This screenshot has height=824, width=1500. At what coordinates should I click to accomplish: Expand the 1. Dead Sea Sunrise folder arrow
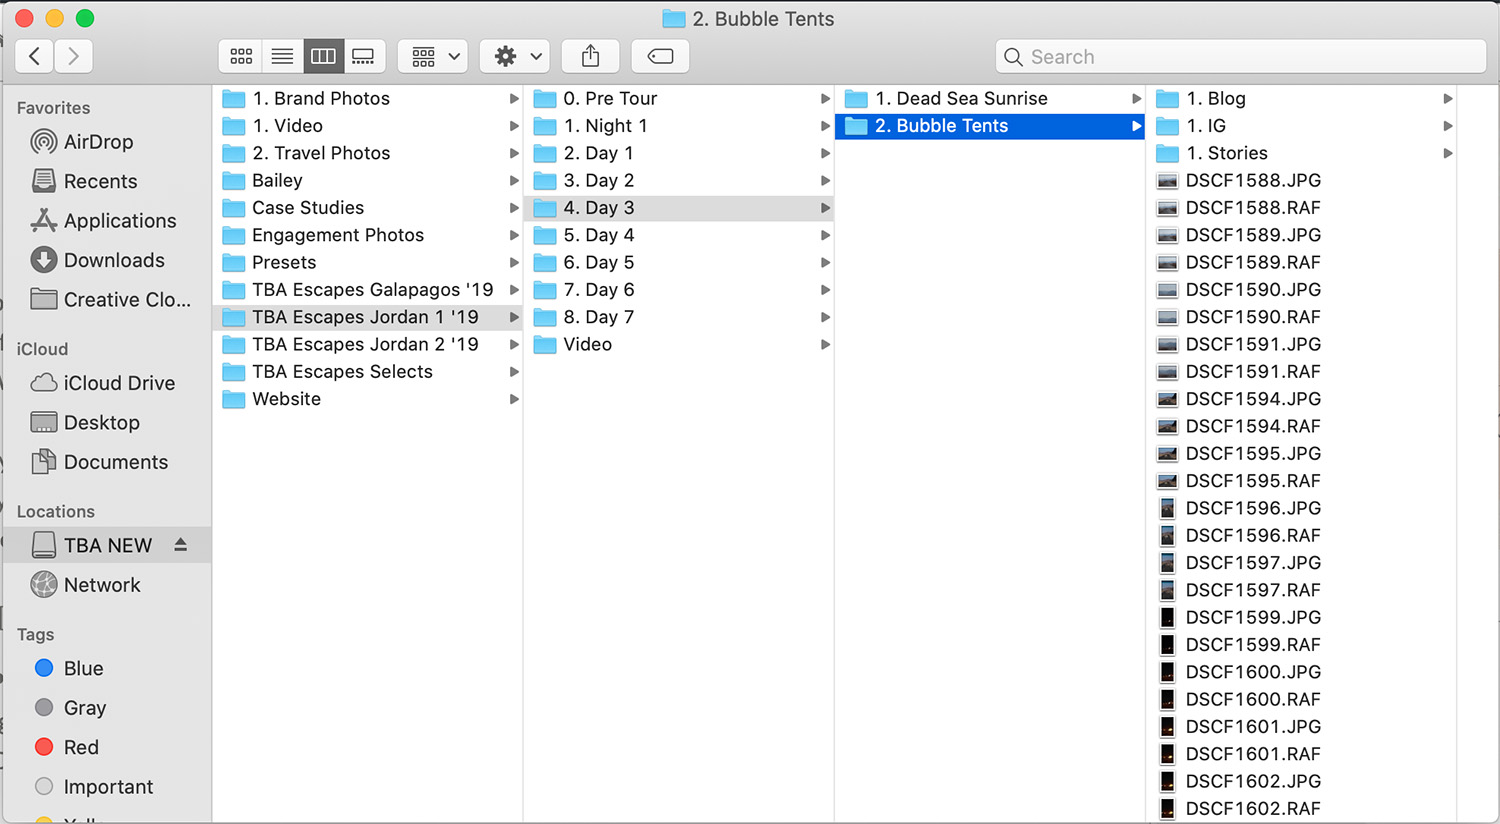[1136, 99]
